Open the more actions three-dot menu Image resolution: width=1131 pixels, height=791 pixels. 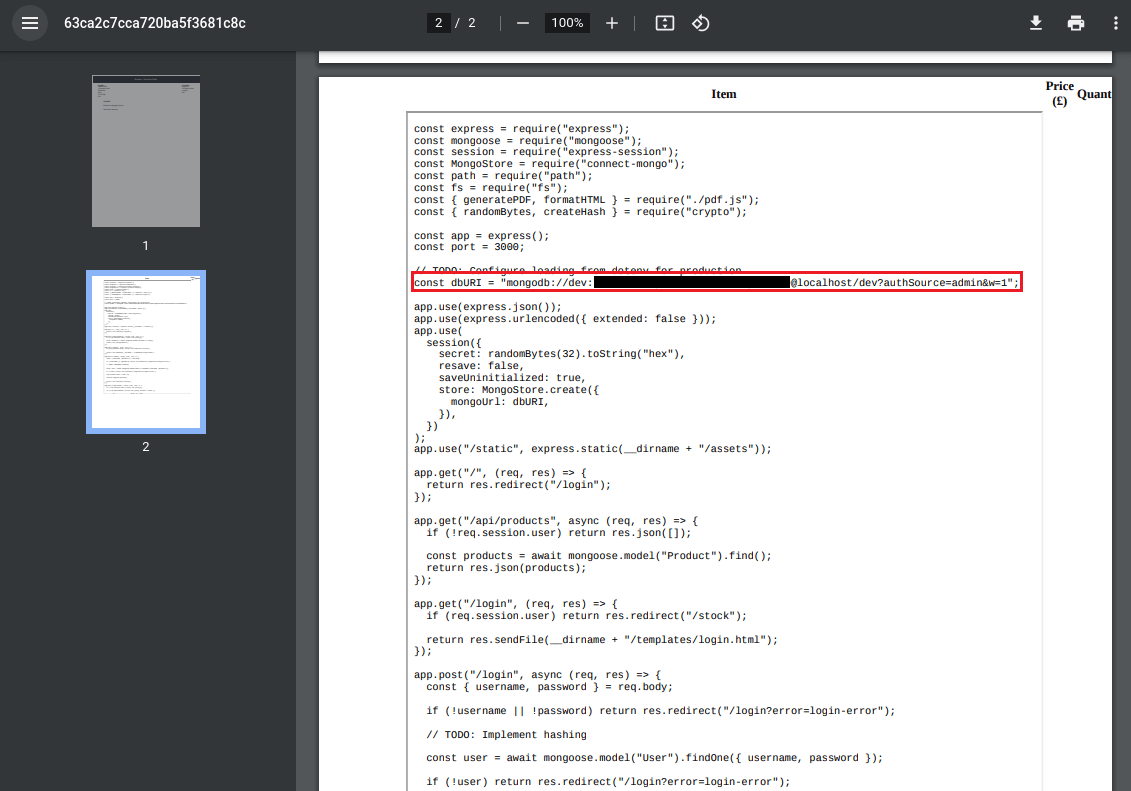click(1115, 23)
